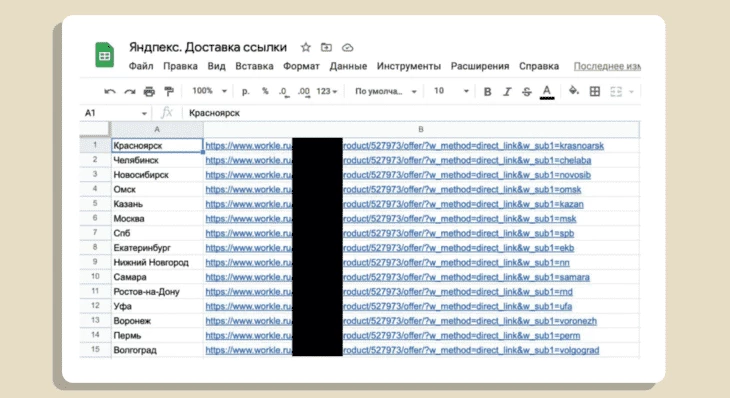Open the link ending sub1=volgograd
Screen dimensions: 730x398
tap(402, 350)
